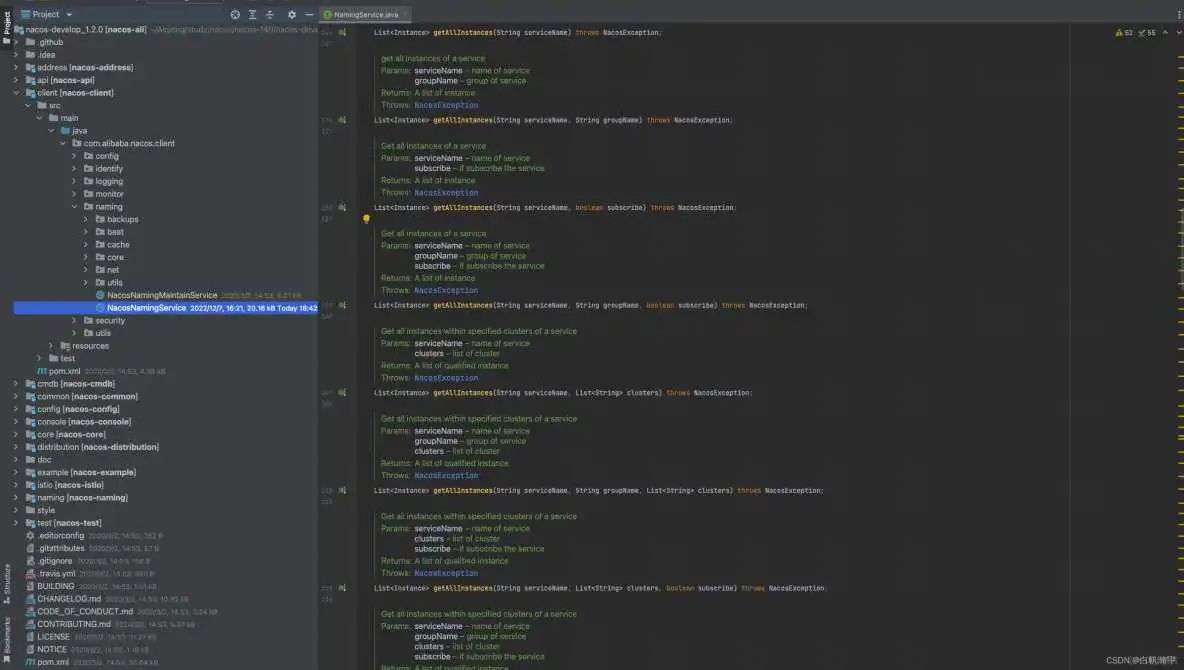Expand the address [nacos-address] module
1184x670 pixels.
16,67
